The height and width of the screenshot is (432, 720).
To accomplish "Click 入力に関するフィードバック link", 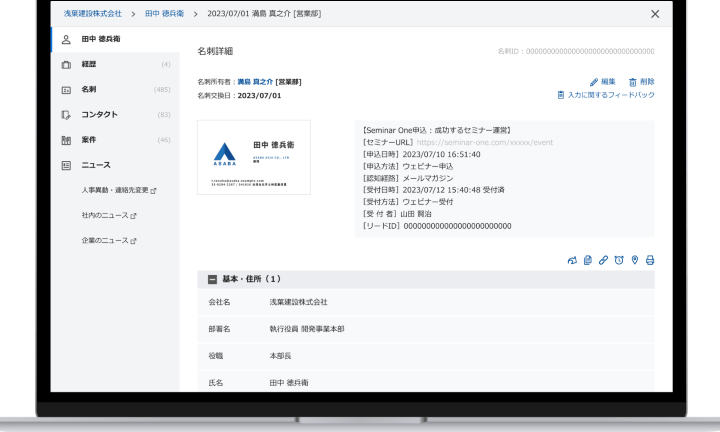I will click(x=606, y=95).
